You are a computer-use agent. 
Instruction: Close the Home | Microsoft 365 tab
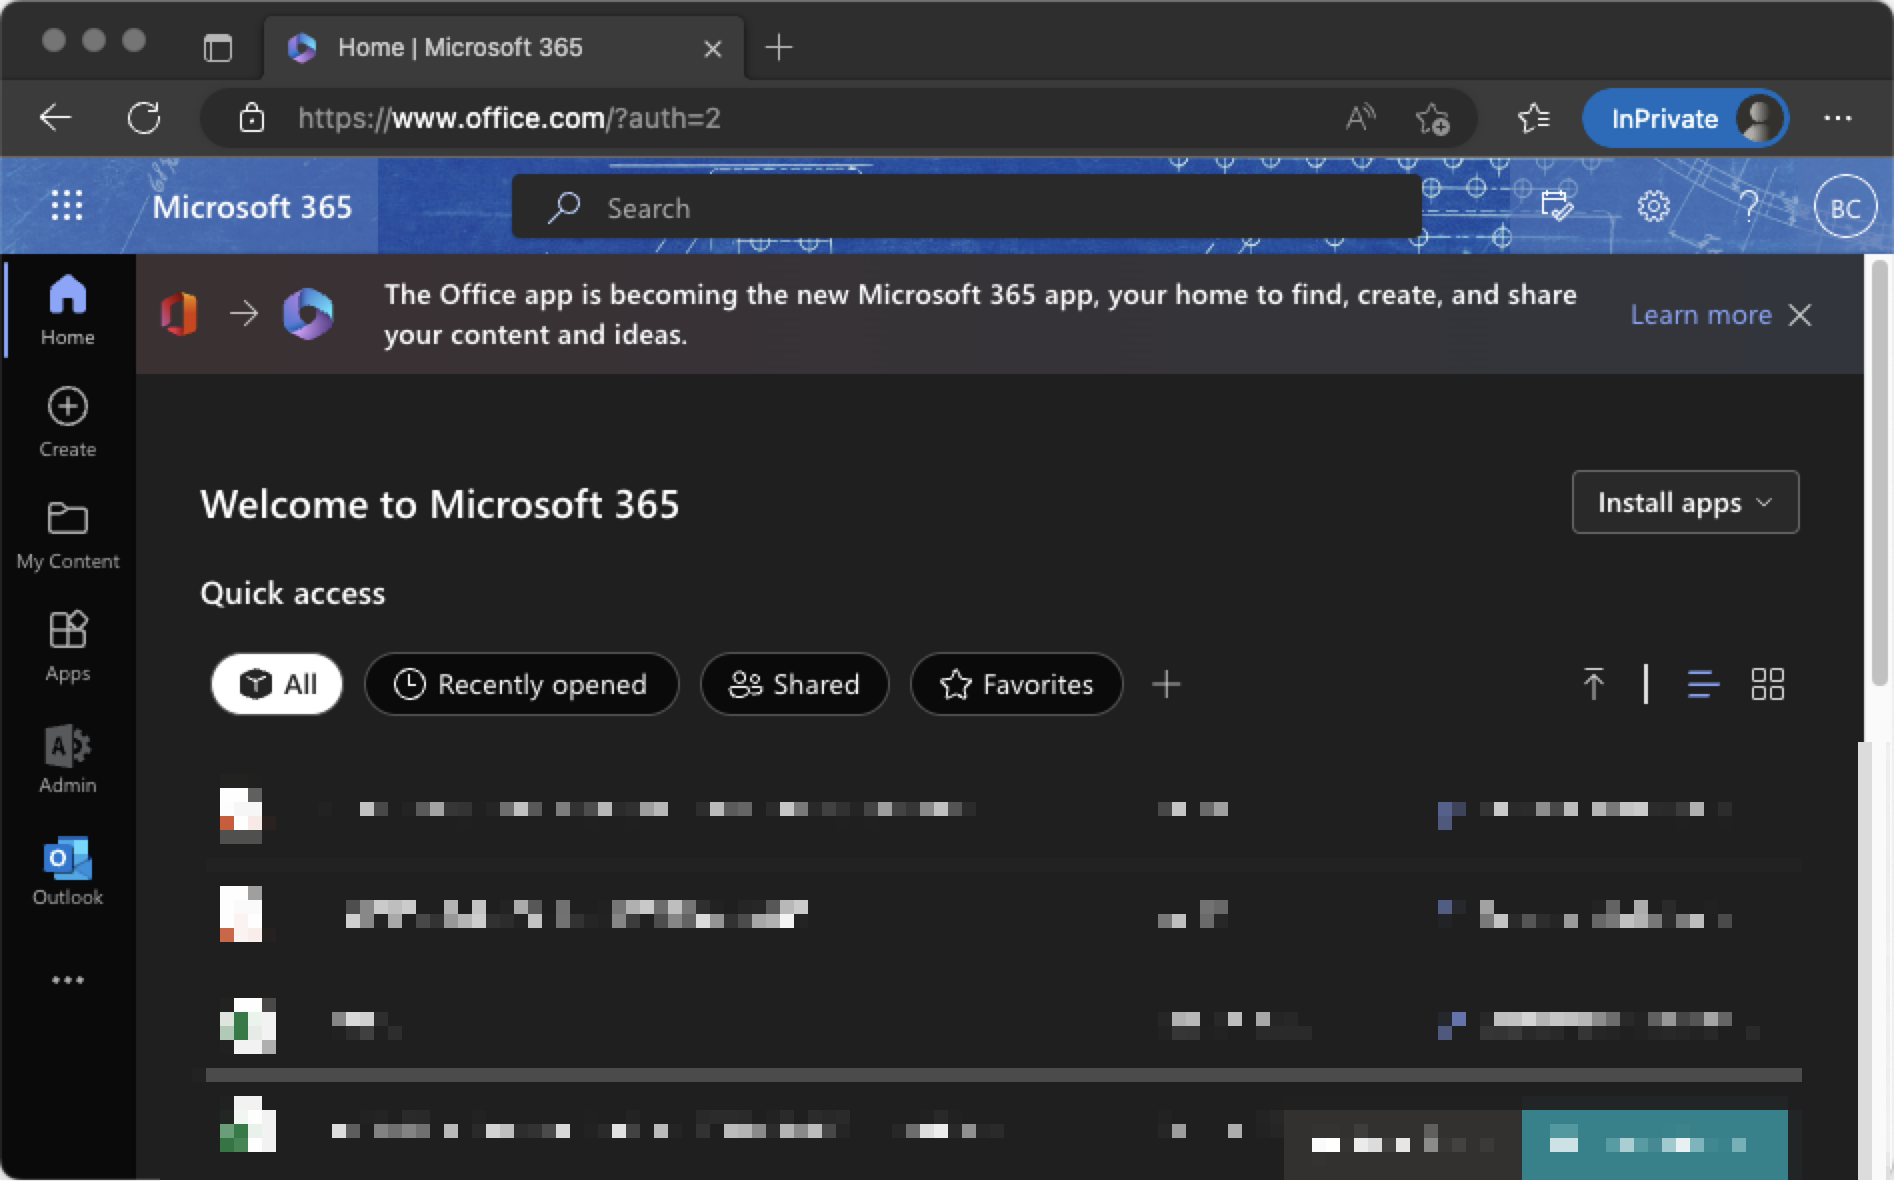713,48
